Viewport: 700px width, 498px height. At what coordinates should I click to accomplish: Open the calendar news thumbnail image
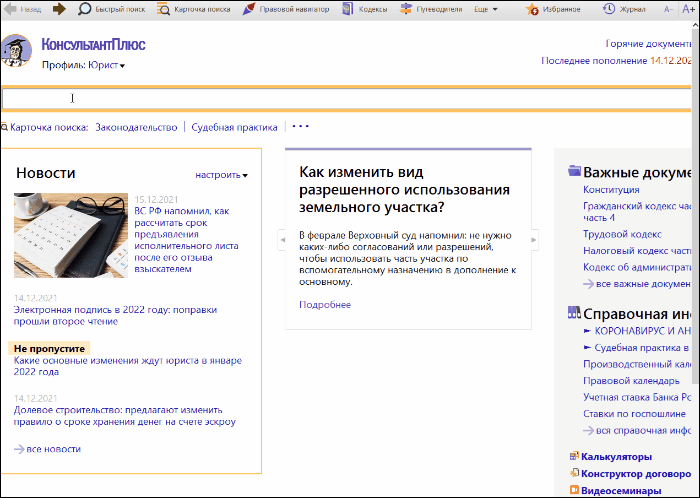[x=71, y=235]
